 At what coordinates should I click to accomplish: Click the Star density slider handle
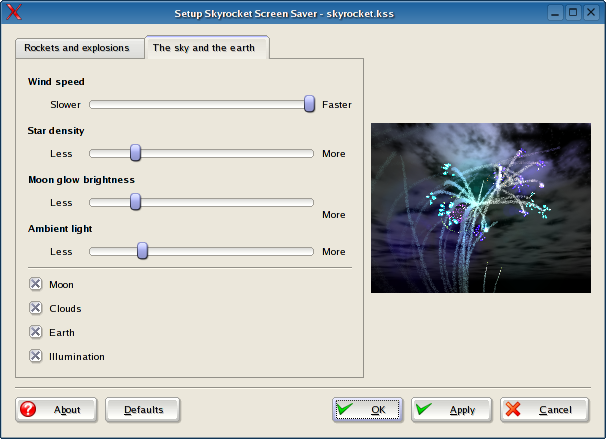click(135, 153)
